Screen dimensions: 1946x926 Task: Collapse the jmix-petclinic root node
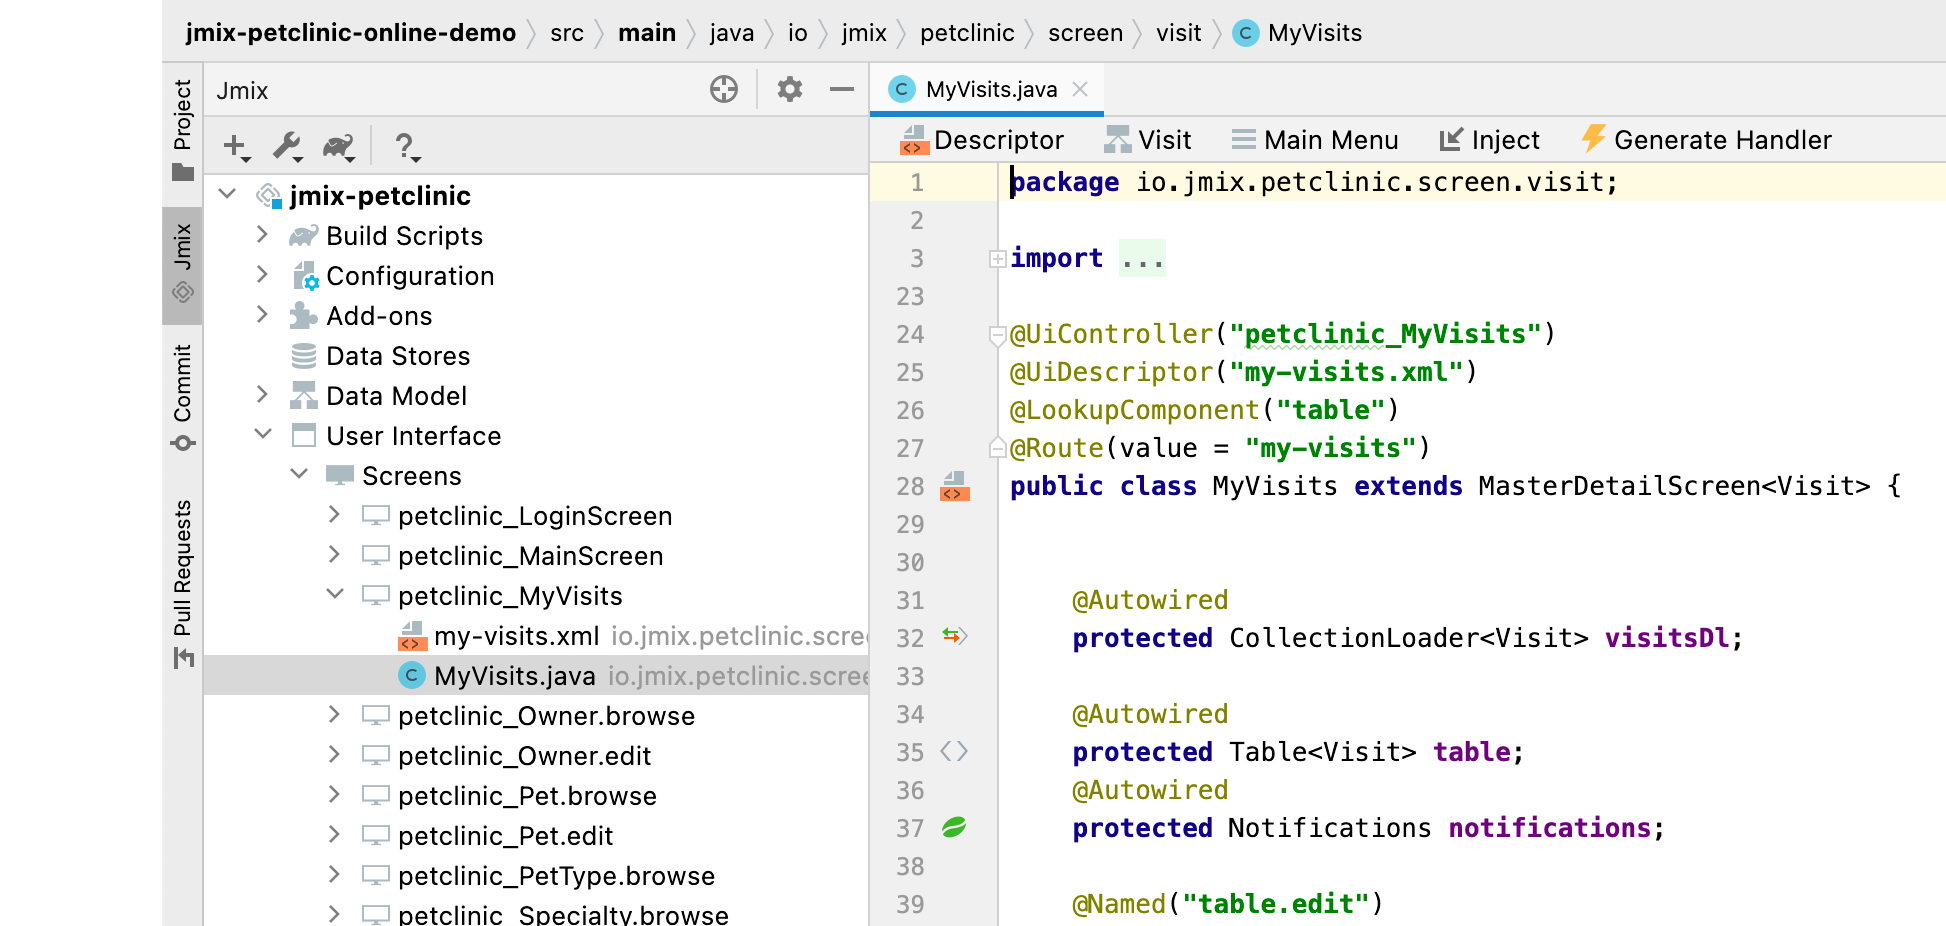(228, 194)
